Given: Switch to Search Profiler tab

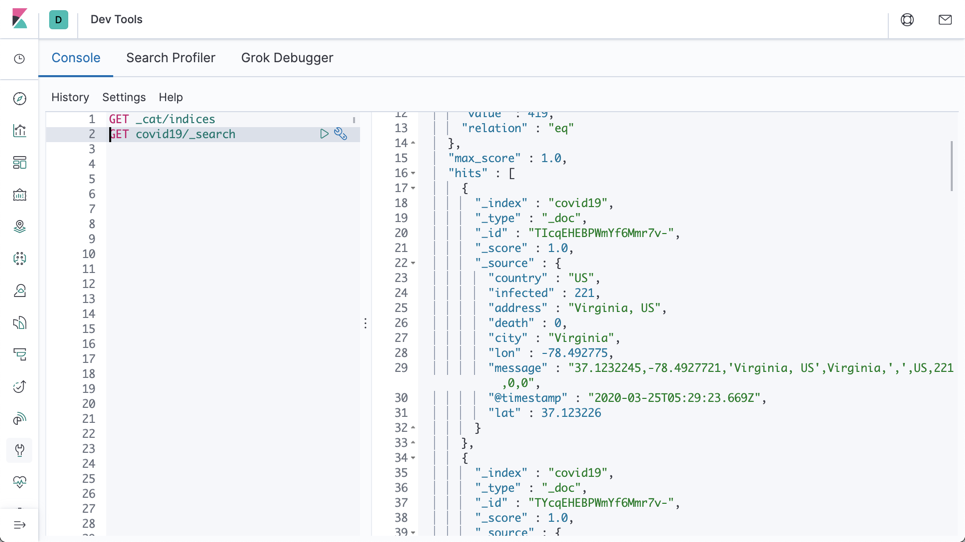Looking at the screenshot, I should coord(170,58).
